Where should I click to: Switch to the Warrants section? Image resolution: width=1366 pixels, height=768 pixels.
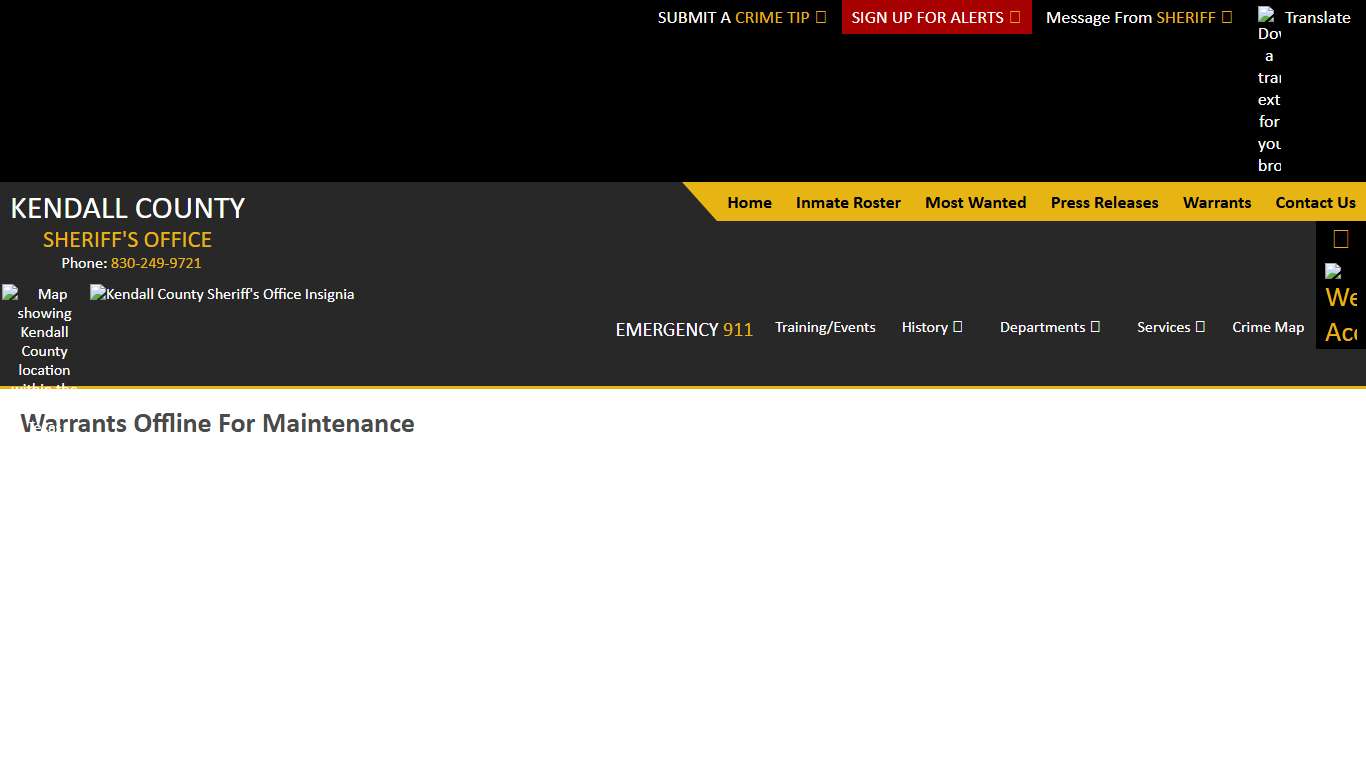click(1216, 203)
